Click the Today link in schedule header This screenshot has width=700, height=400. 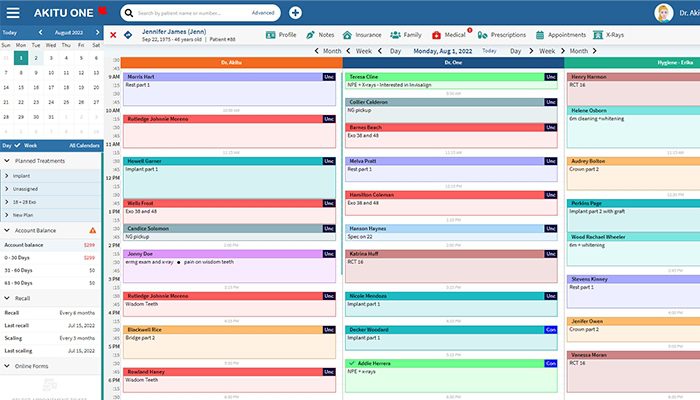[x=489, y=51]
